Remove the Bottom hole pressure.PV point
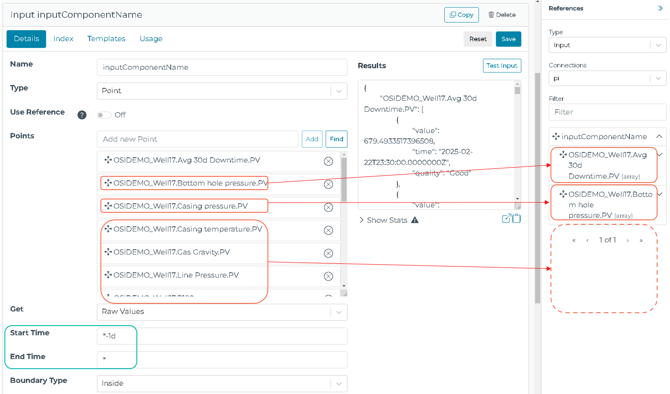 click(328, 184)
